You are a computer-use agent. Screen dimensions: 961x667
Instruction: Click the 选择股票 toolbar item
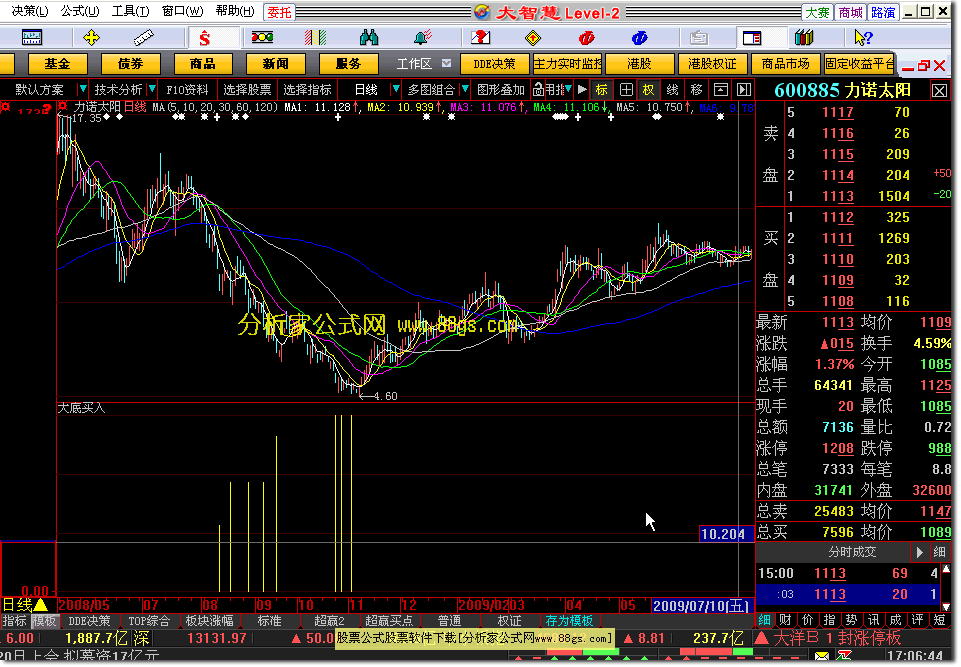tap(247, 90)
